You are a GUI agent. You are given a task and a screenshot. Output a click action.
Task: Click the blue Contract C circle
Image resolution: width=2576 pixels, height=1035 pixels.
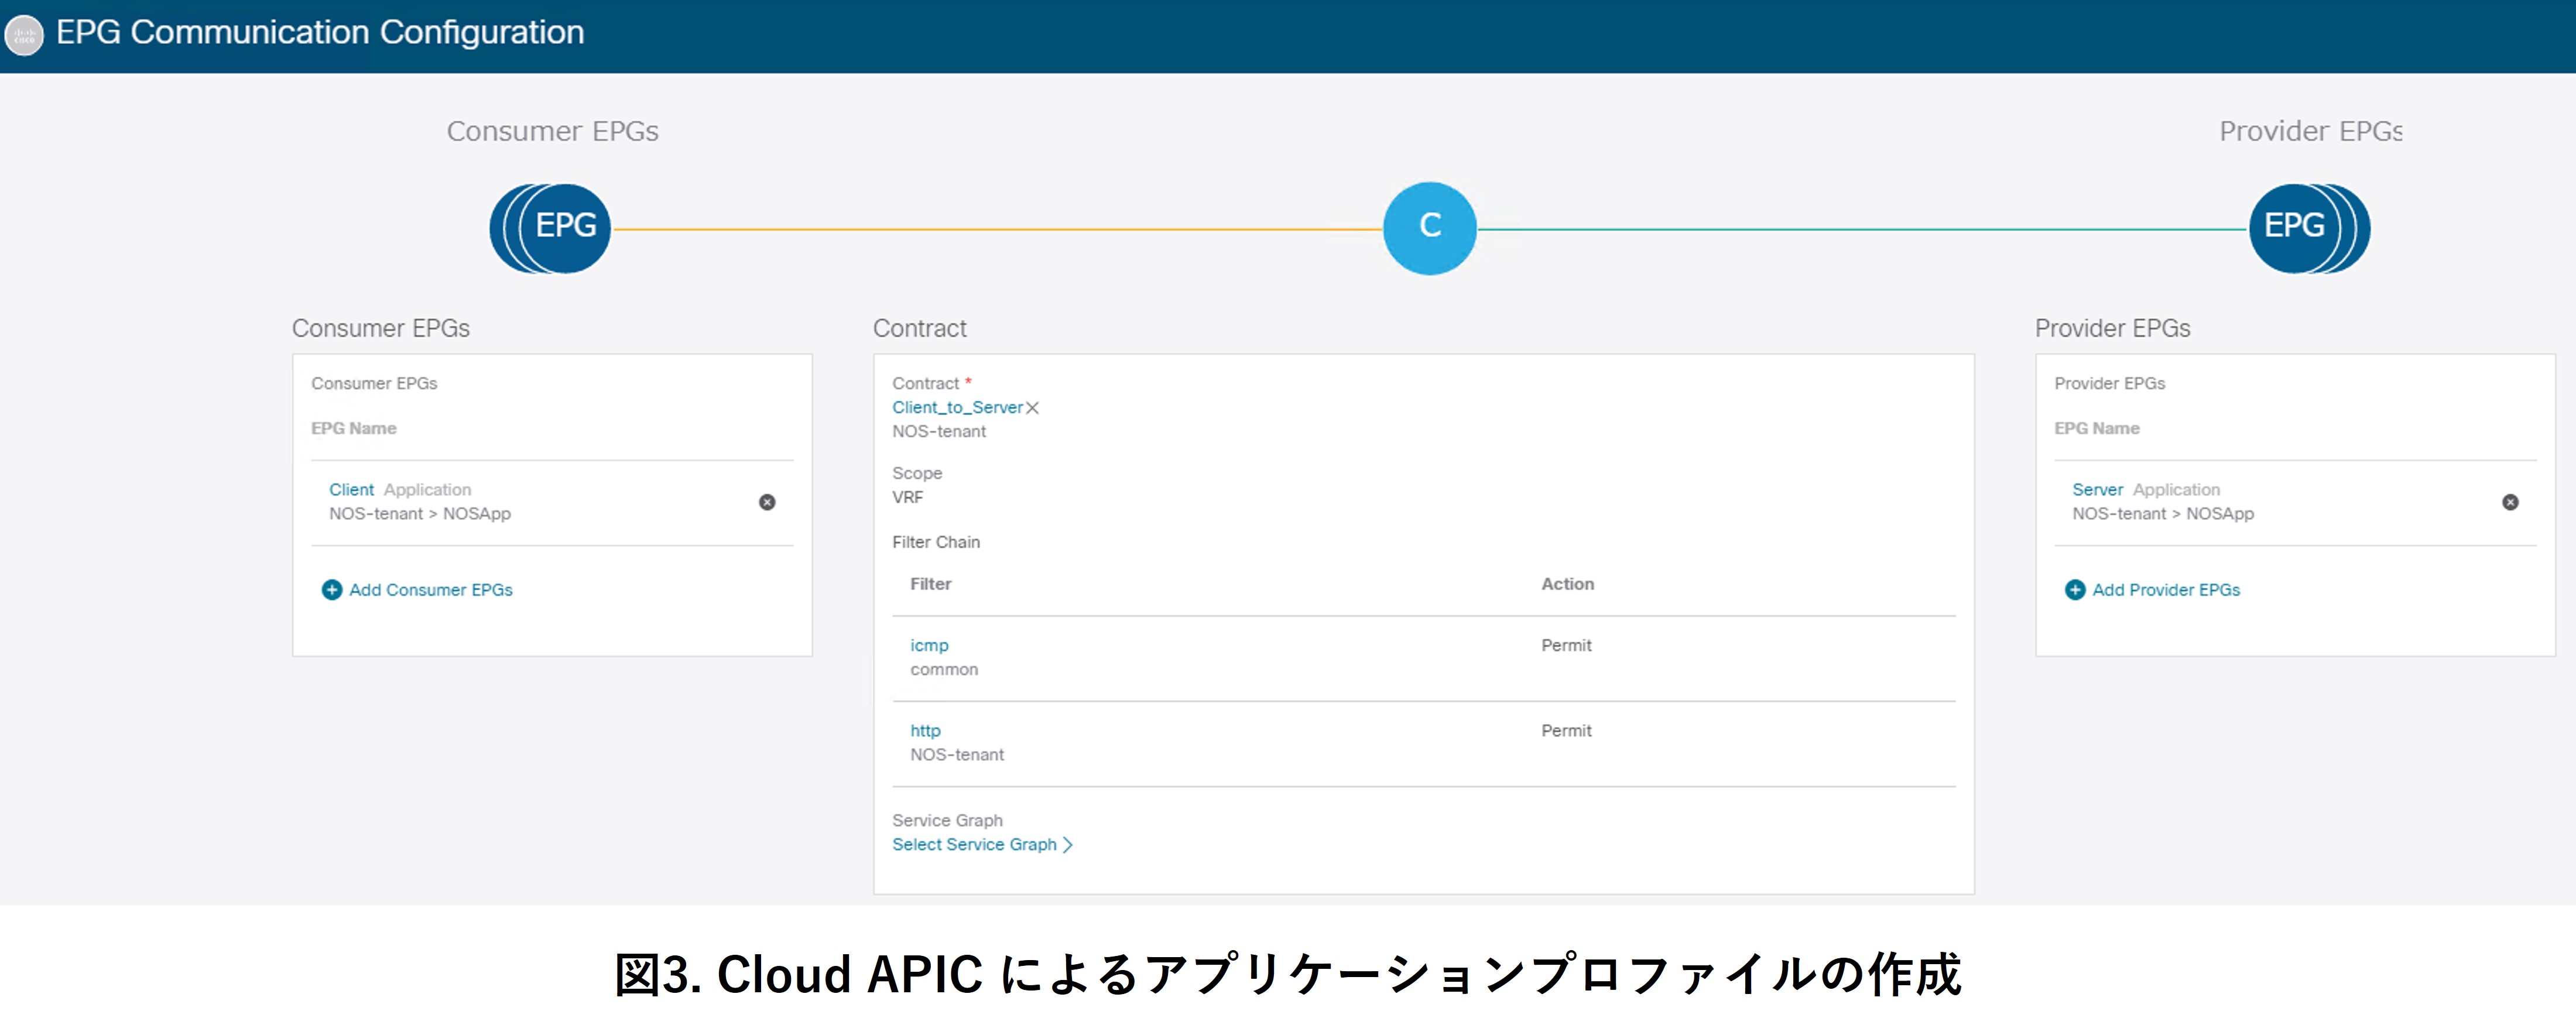click(1430, 228)
